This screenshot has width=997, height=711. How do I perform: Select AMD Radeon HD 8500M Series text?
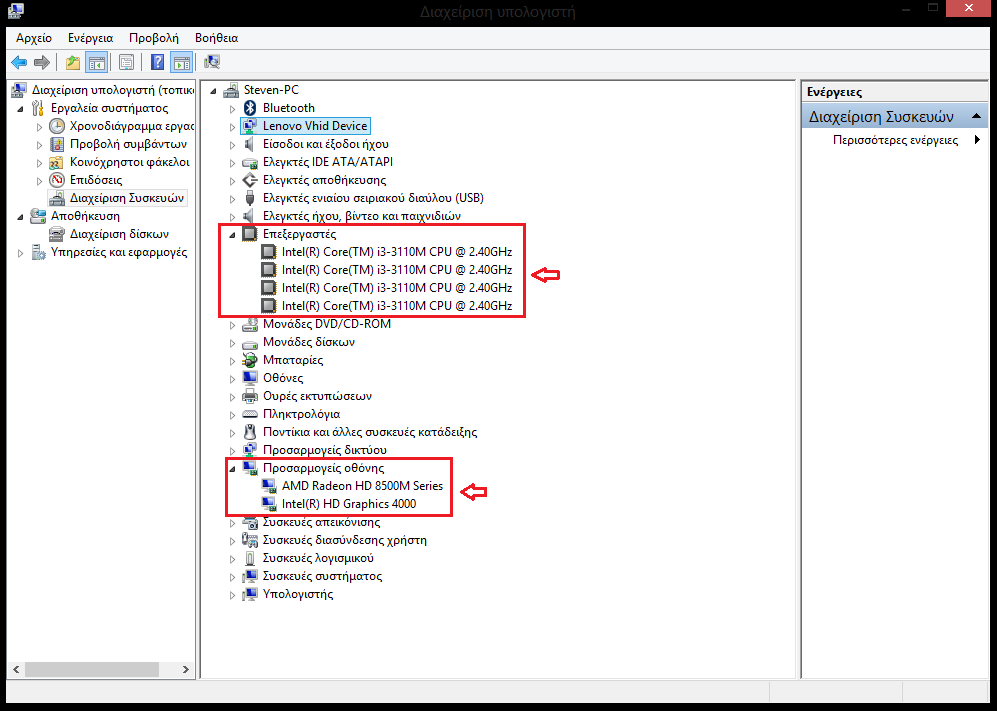pyautogui.click(x=362, y=486)
